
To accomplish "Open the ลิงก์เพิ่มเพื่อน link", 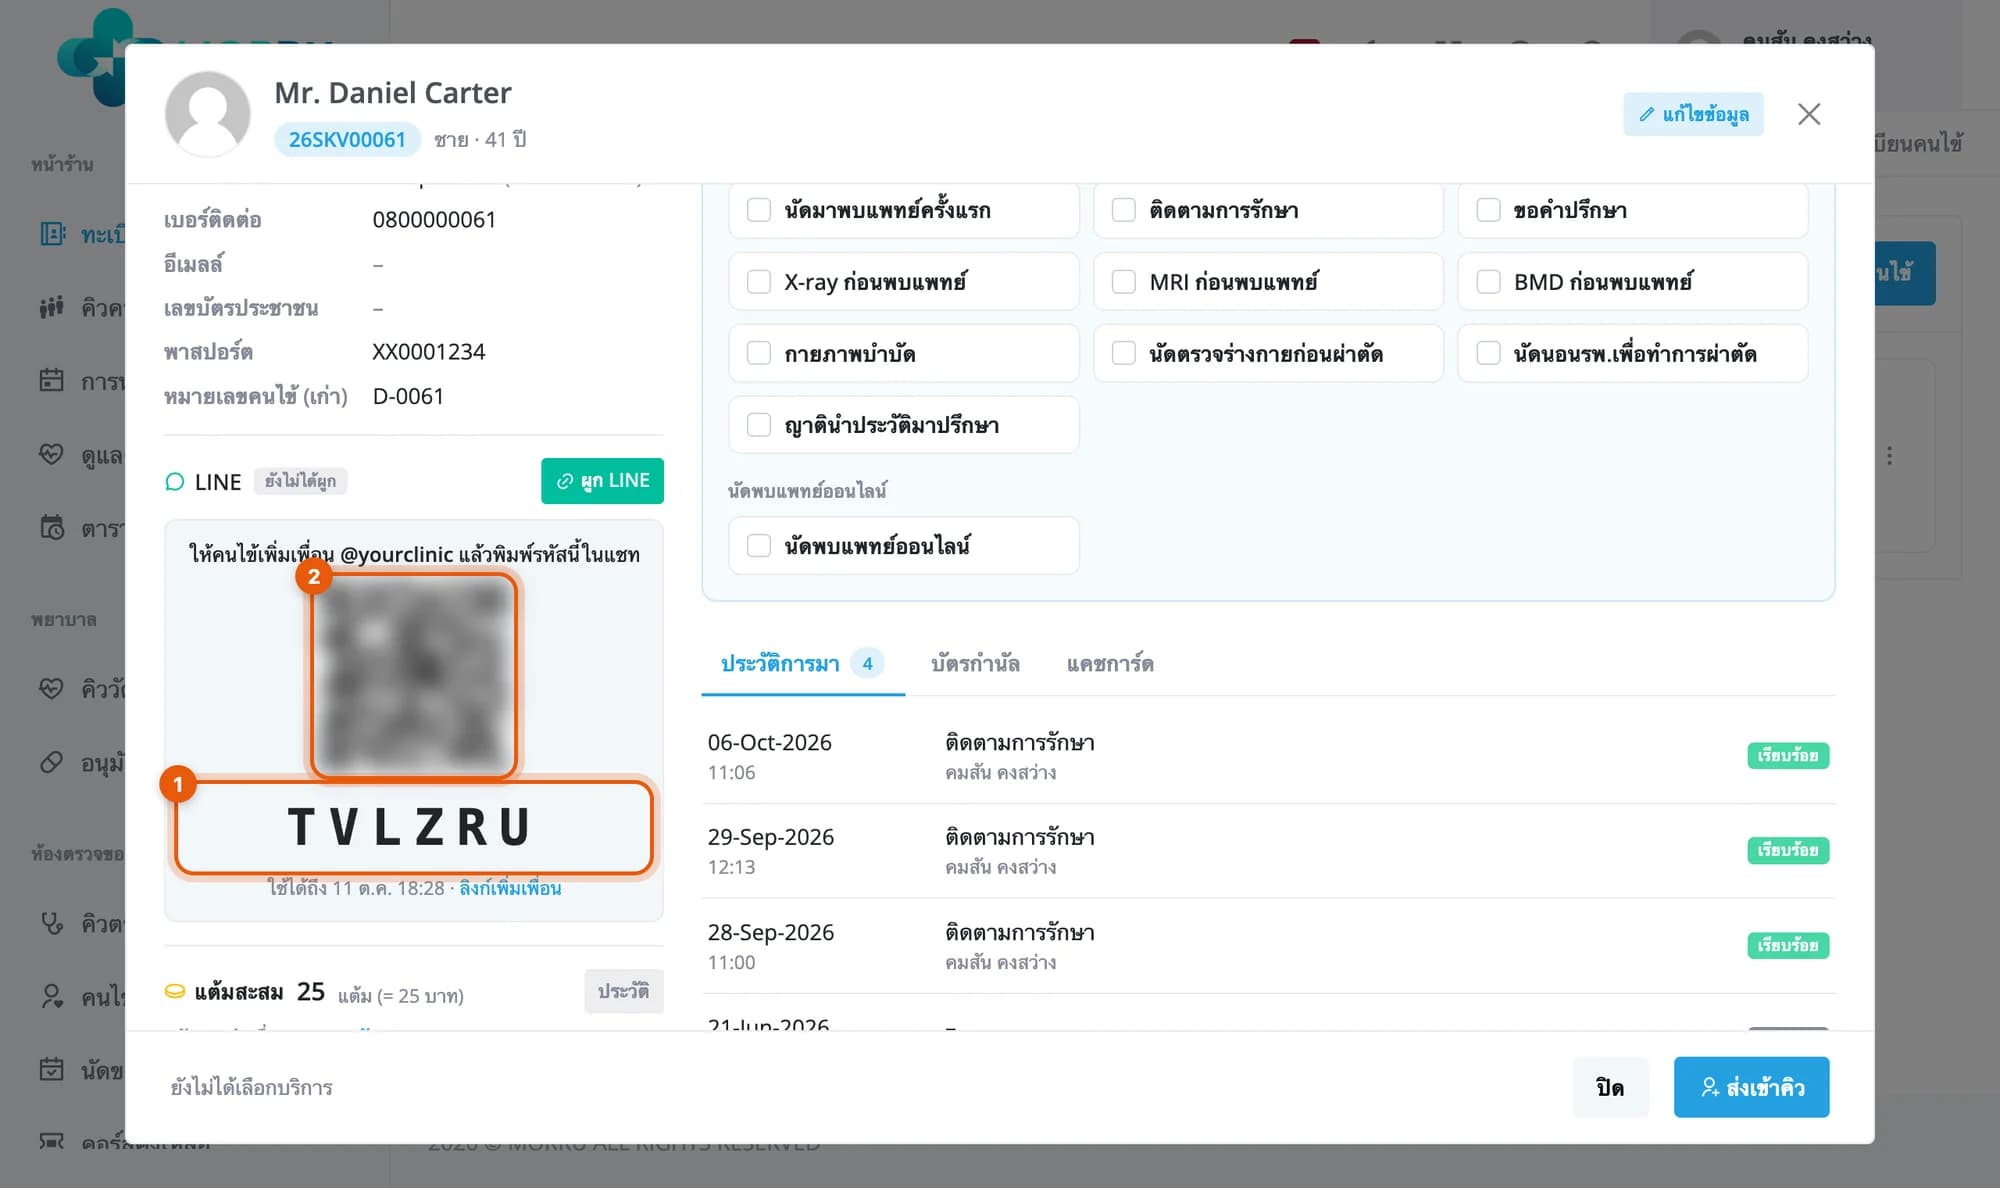I will click(510, 888).
